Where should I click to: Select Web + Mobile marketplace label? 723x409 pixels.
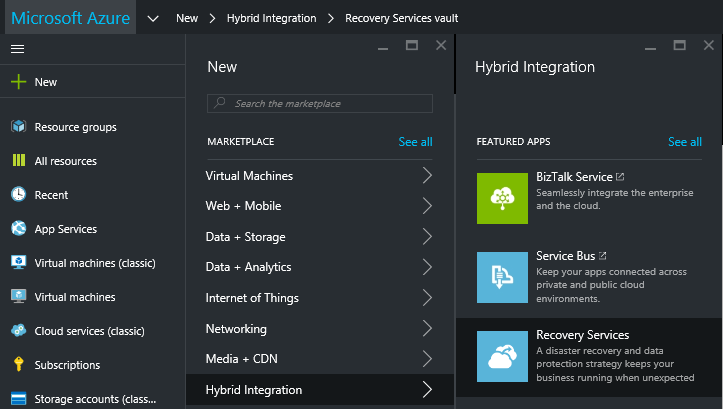click(243, 206)
